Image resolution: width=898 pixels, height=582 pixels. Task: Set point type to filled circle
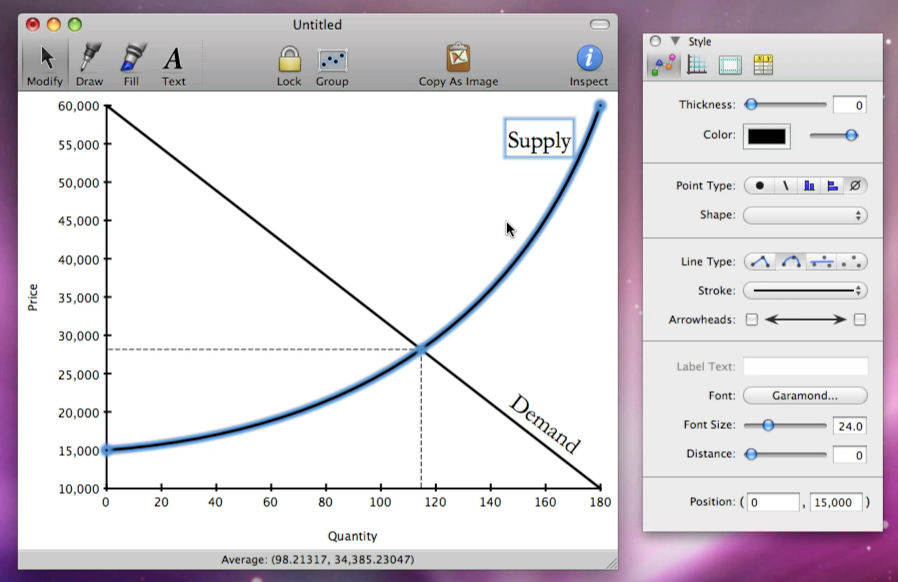click(x=759, y=186)
